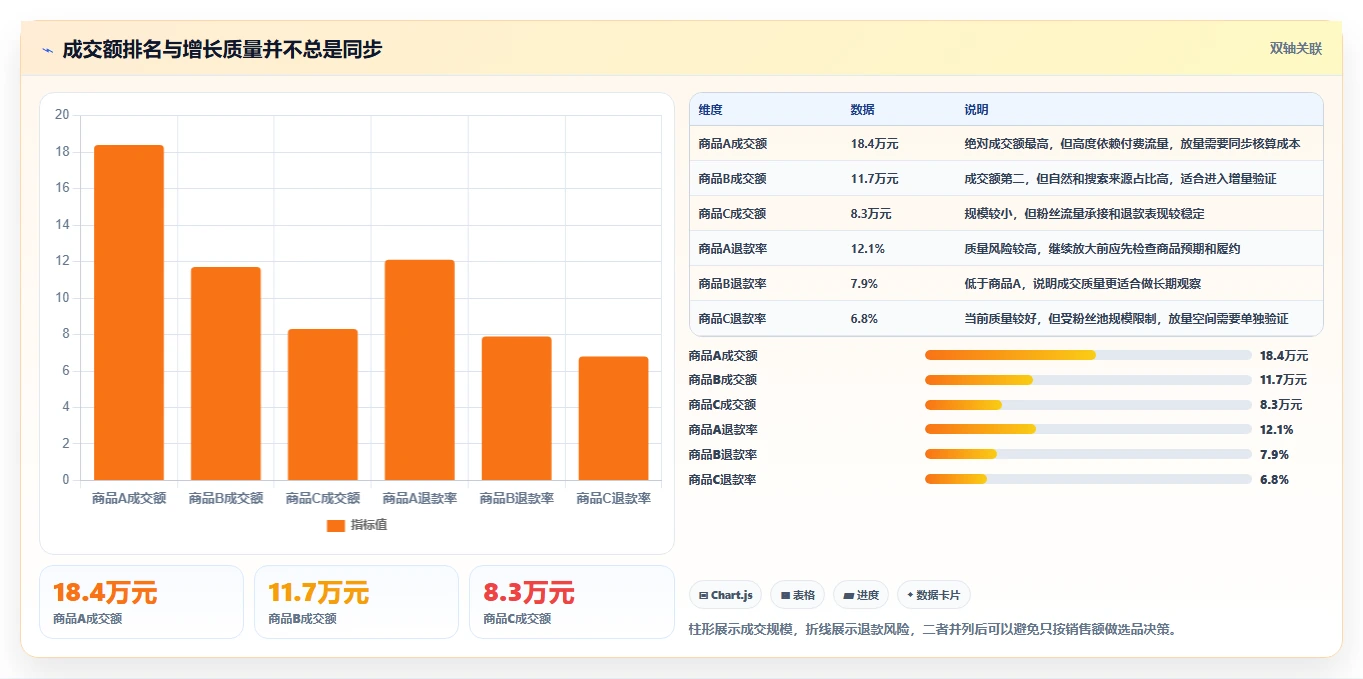The width and height of the screenshot is (1363, 679).
Task: Click table cell 商品B退款率
Action: [x=732, y=283]
